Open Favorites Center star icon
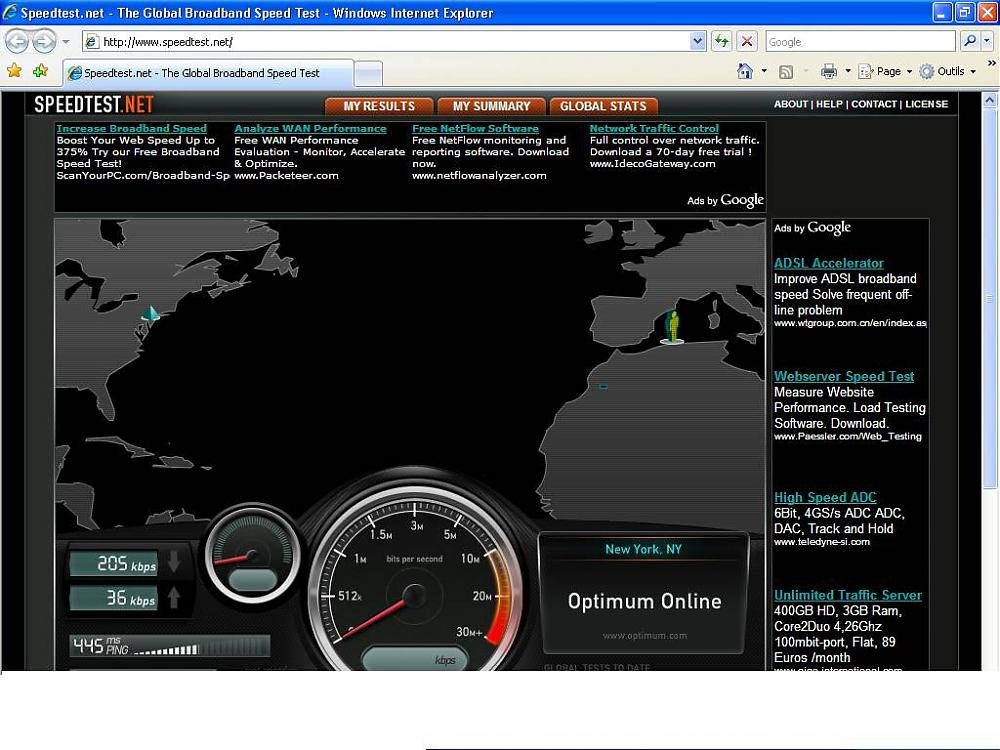This screenshot has height=750, width=1000. coord(14,71)
